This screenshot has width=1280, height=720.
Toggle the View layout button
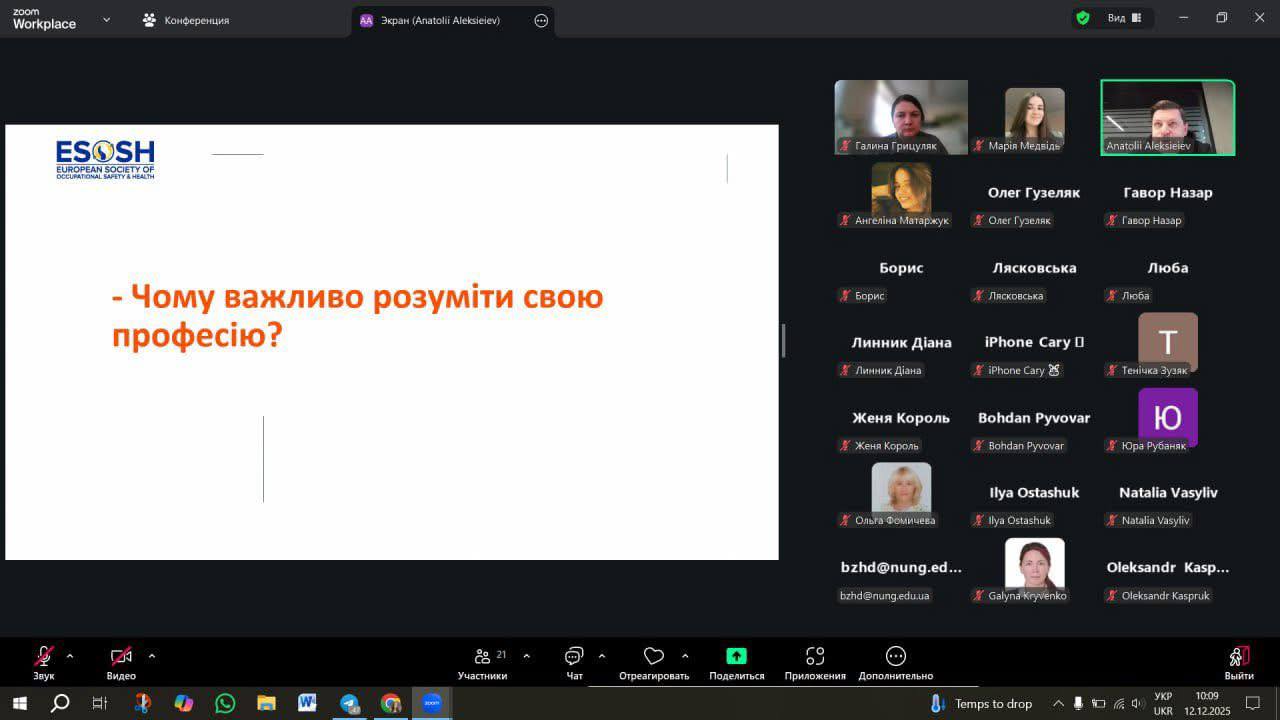point(1124,18)
